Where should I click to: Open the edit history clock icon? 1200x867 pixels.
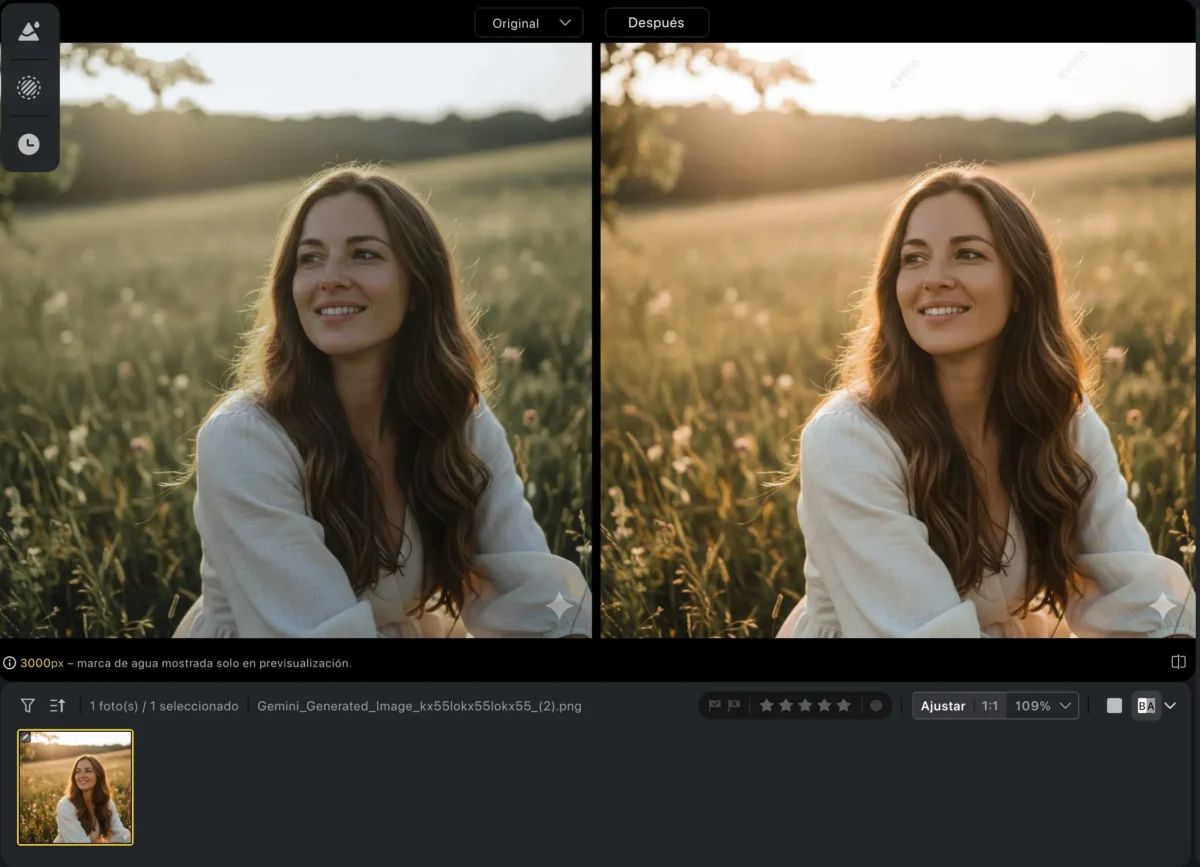(30, 143)
